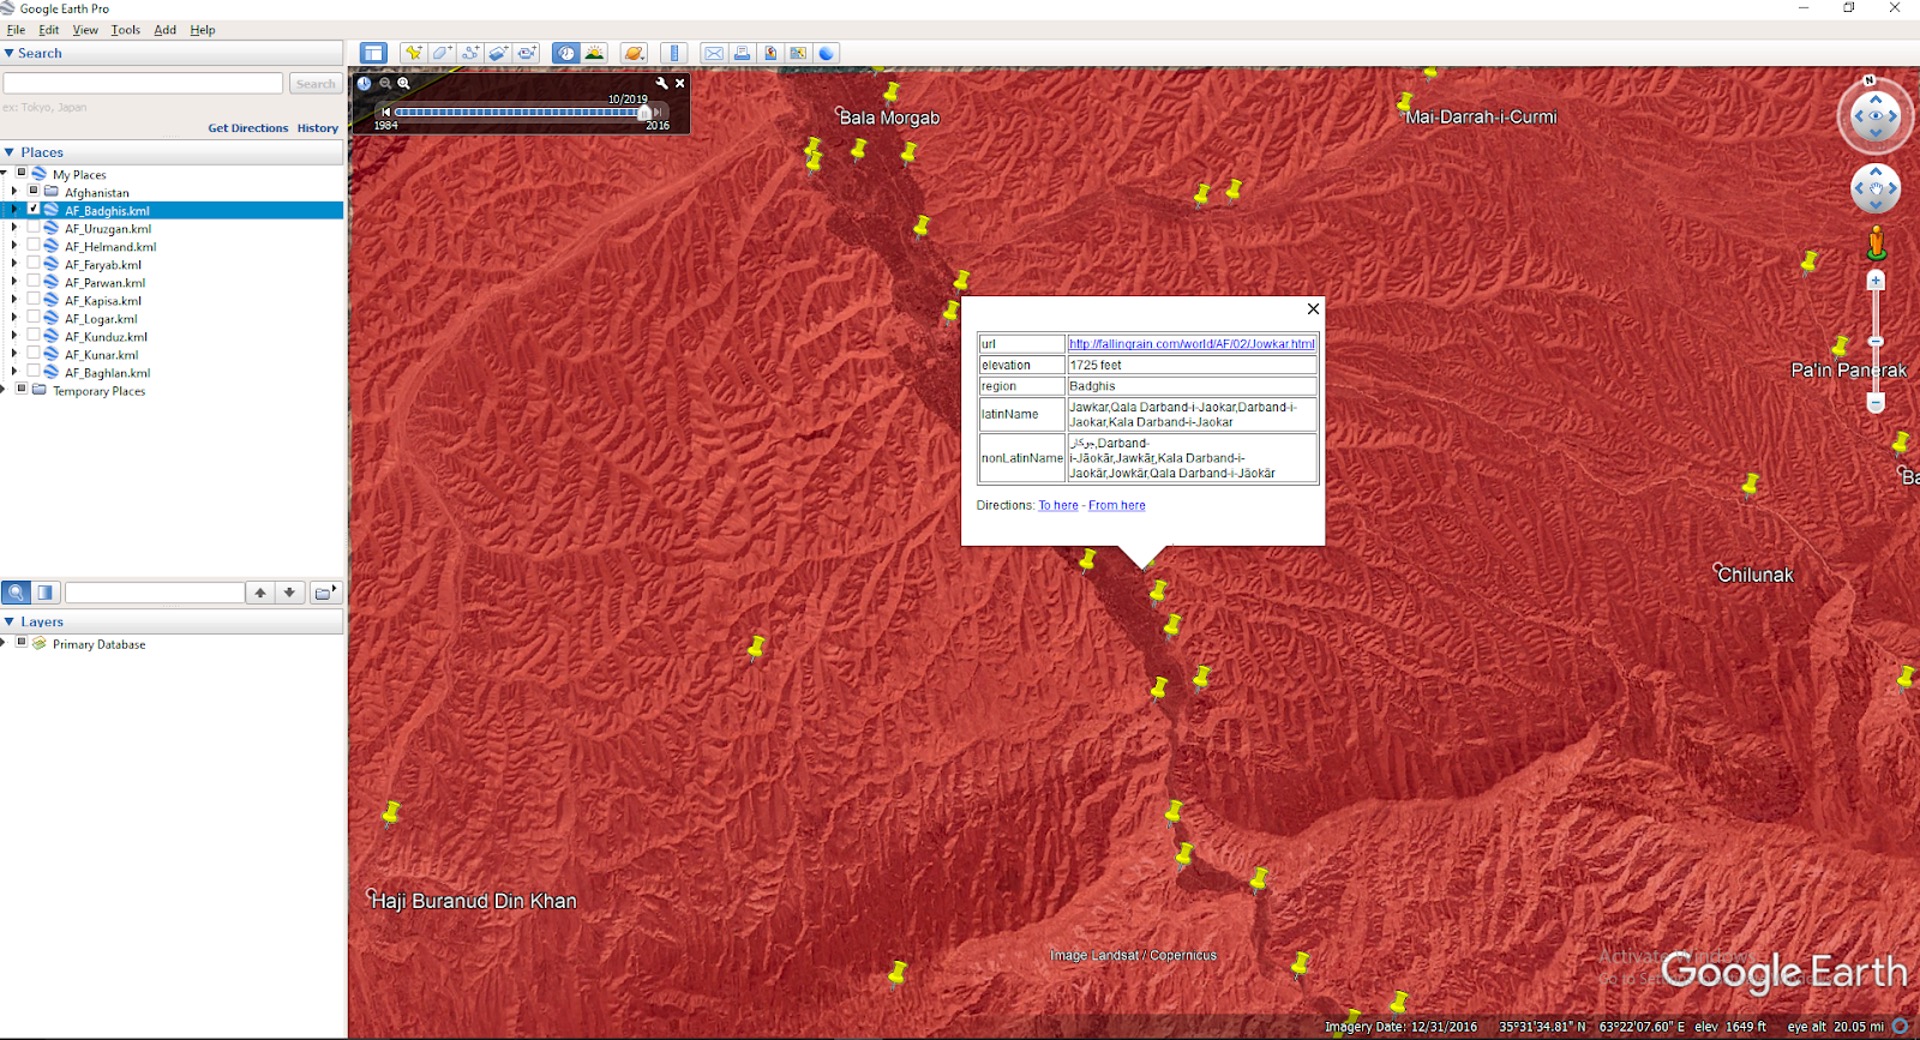Screen dimensions: 1920x1040
Task: Check the AF_Uruzgan.kml checkbox
Action: (x=33, y=228)
